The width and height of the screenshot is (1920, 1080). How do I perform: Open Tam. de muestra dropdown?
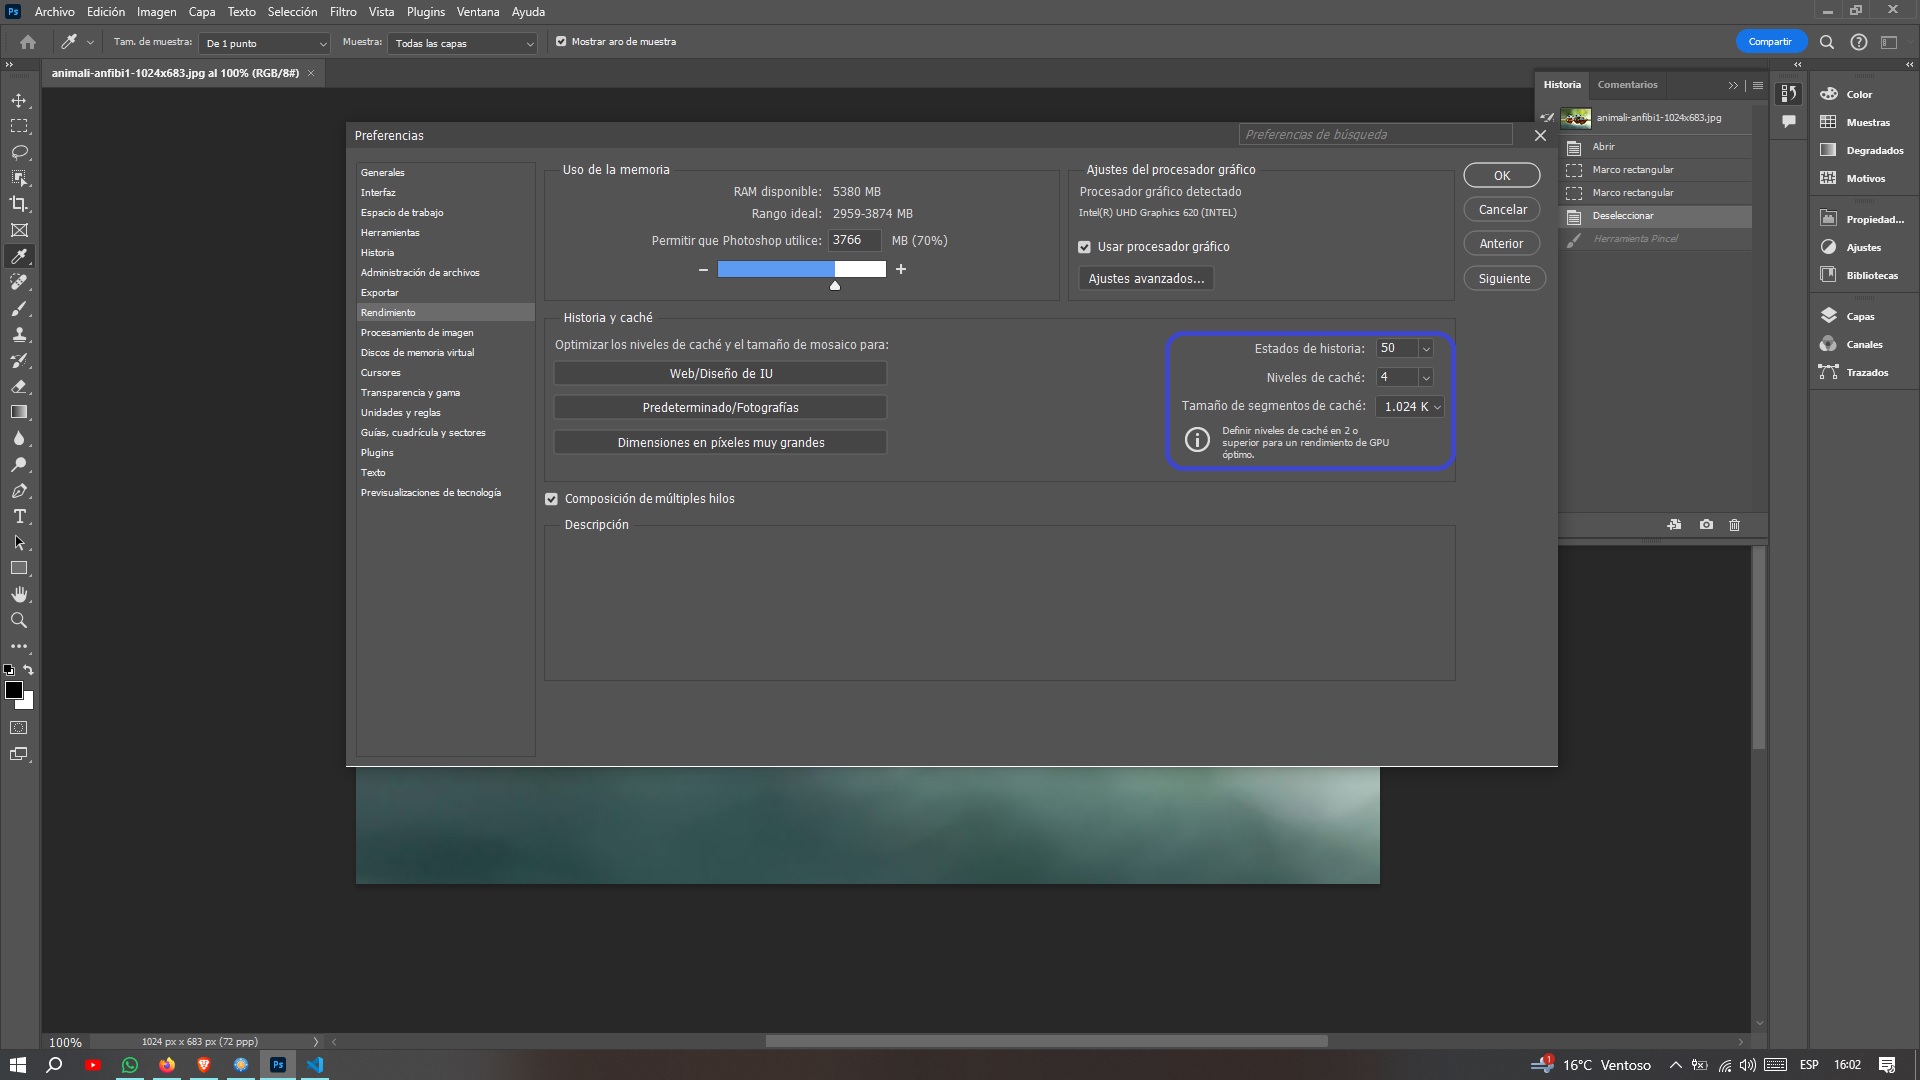pyautogui.click(x=264, y=43)
